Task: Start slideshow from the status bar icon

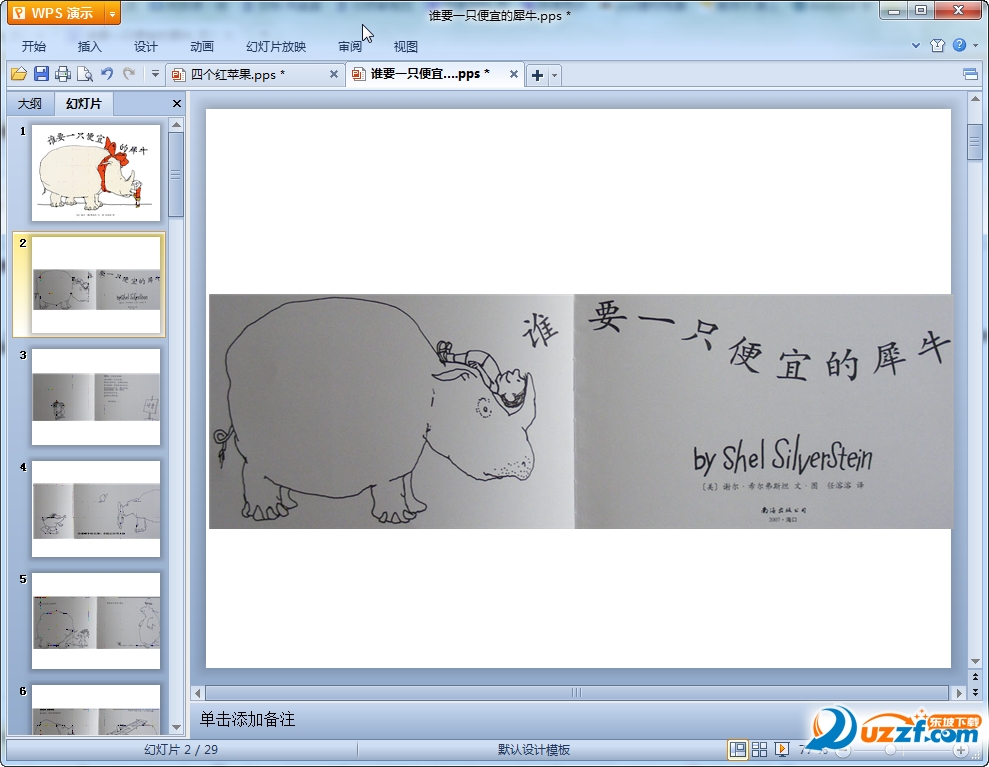Action: coord(782,749)
